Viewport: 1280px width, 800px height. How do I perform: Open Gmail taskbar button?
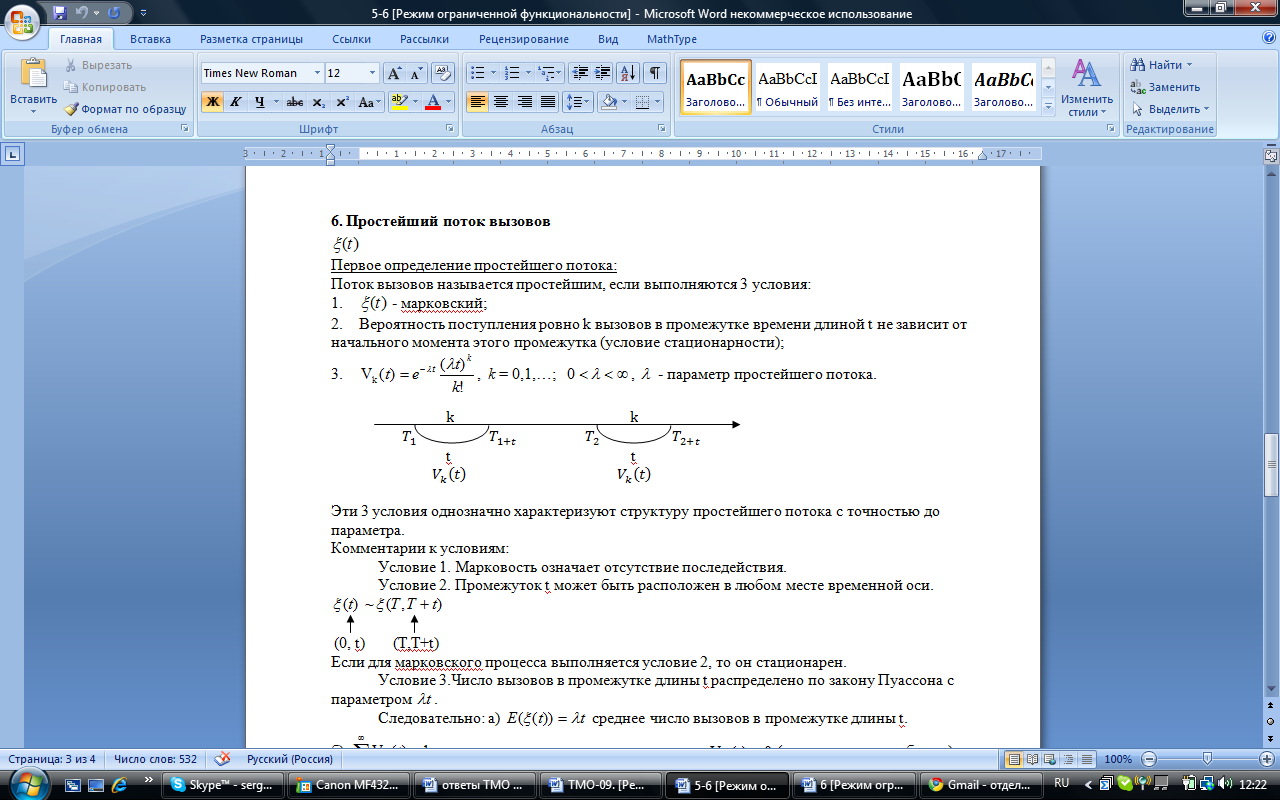pos(980,785)
